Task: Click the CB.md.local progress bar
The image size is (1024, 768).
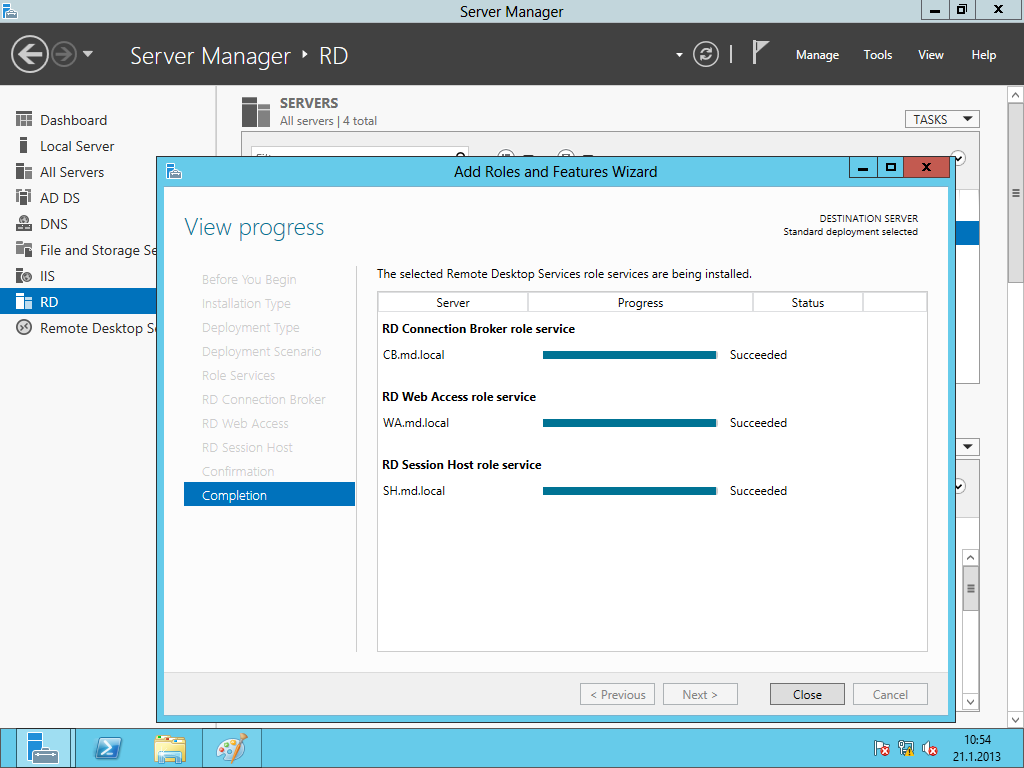Action: (629, 355)
